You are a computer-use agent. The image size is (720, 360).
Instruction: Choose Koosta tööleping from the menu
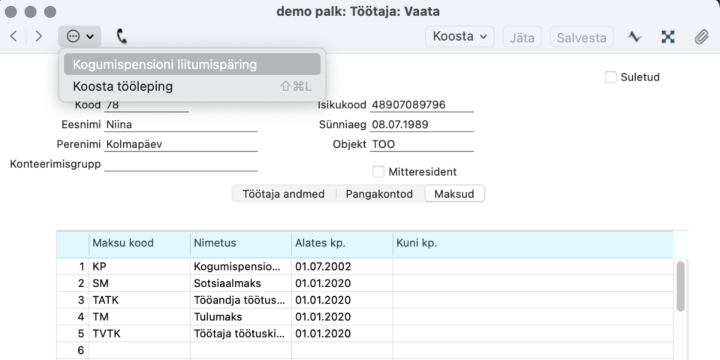(192, 86)
